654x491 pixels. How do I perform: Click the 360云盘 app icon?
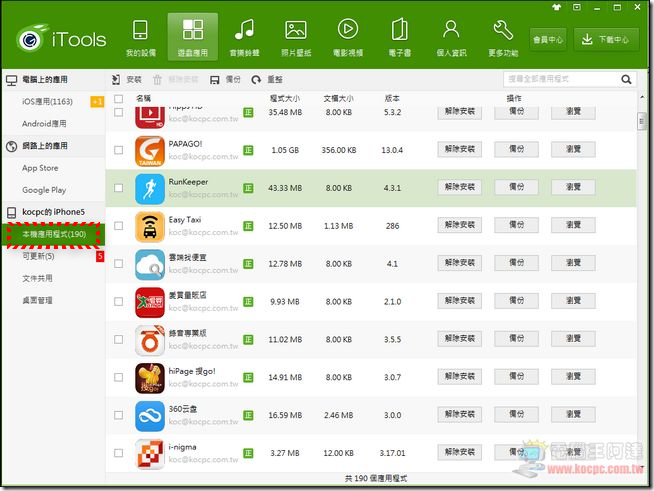click(150, 416)
